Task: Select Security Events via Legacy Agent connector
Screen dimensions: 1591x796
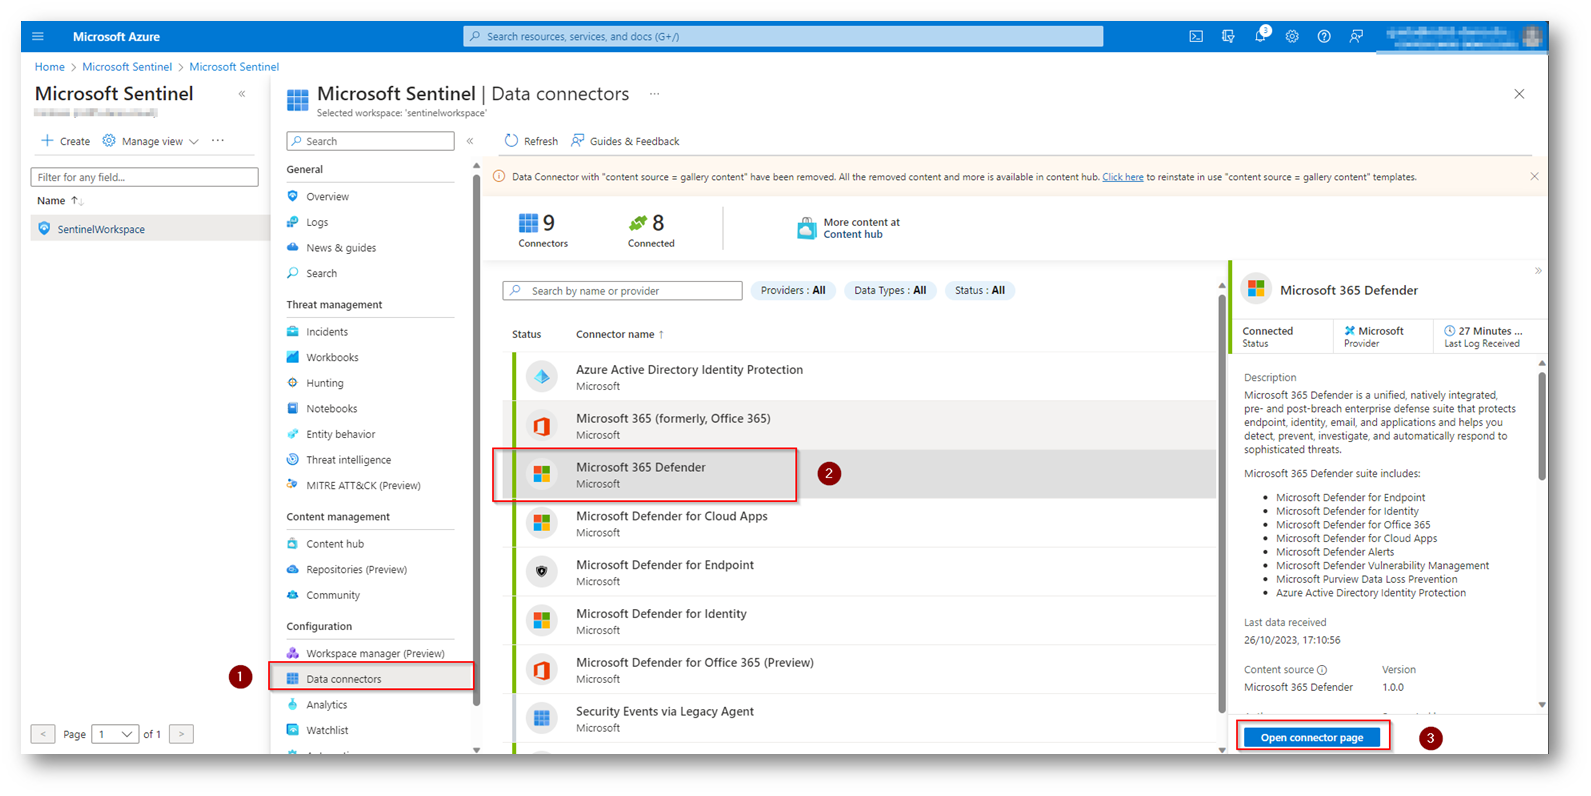Action: pyautogui.click(x=864, y=719)
